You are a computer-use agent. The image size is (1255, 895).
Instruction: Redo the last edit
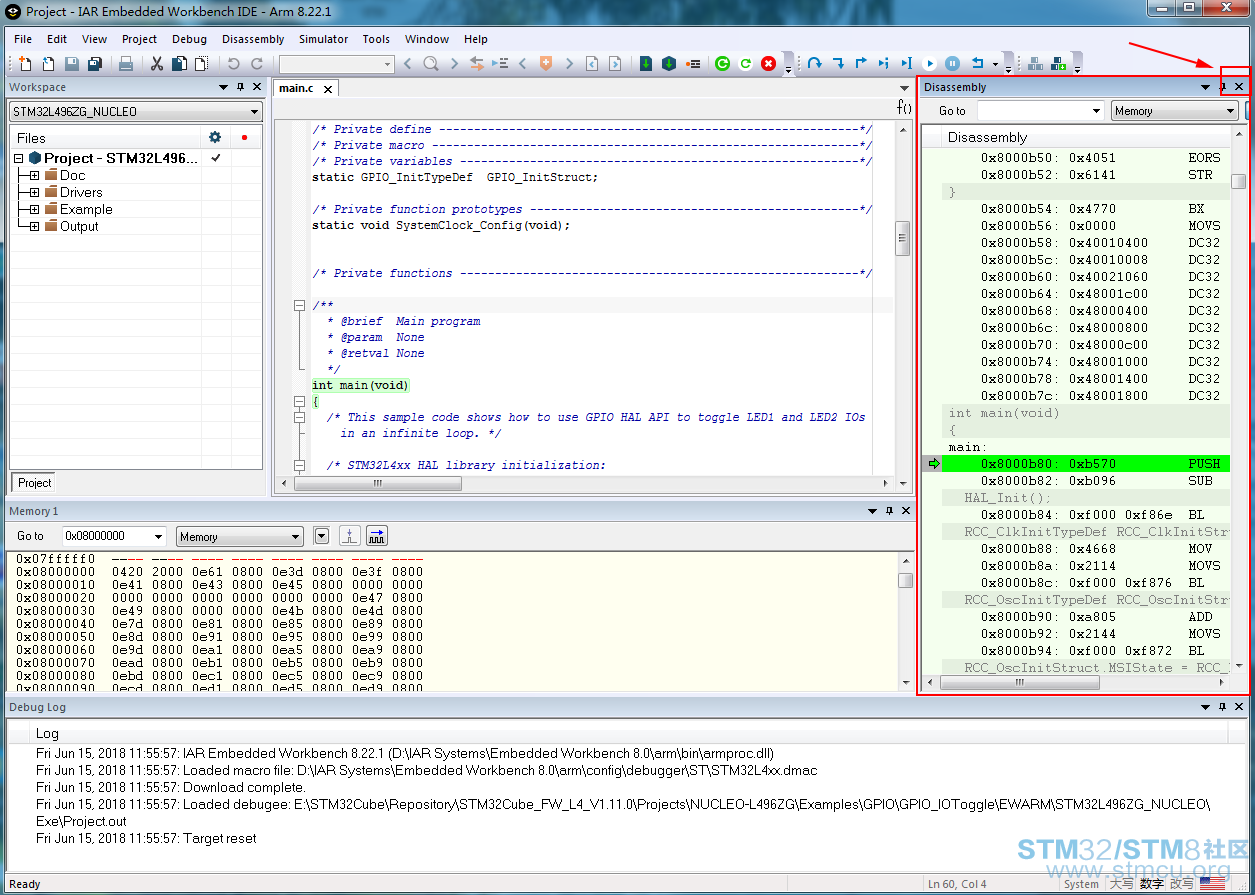(256, 64)
